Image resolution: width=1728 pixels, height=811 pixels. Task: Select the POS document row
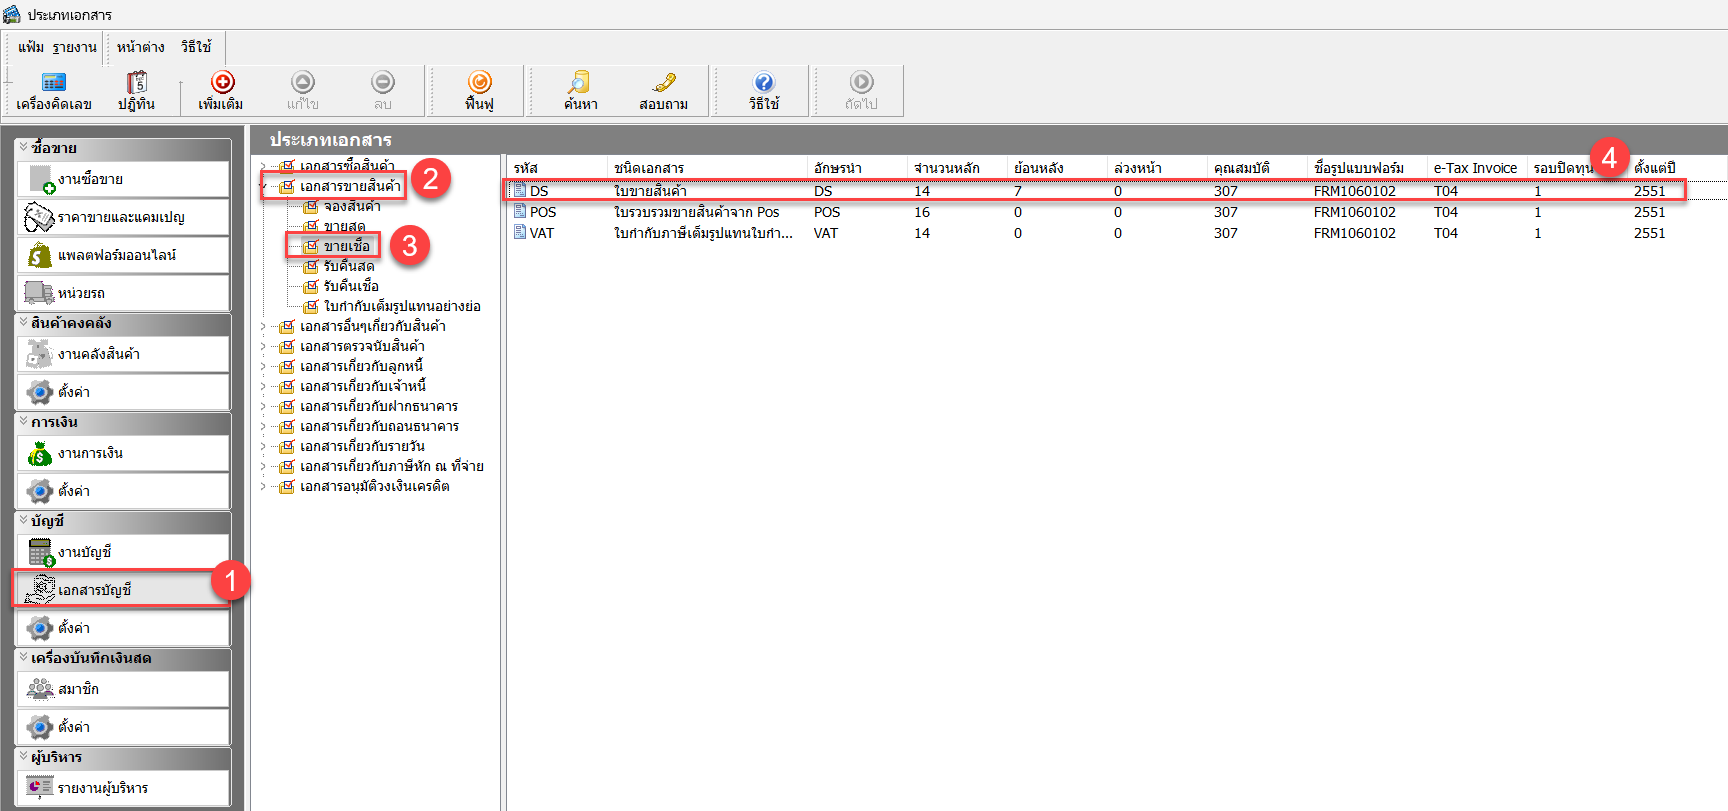point(543,212)
